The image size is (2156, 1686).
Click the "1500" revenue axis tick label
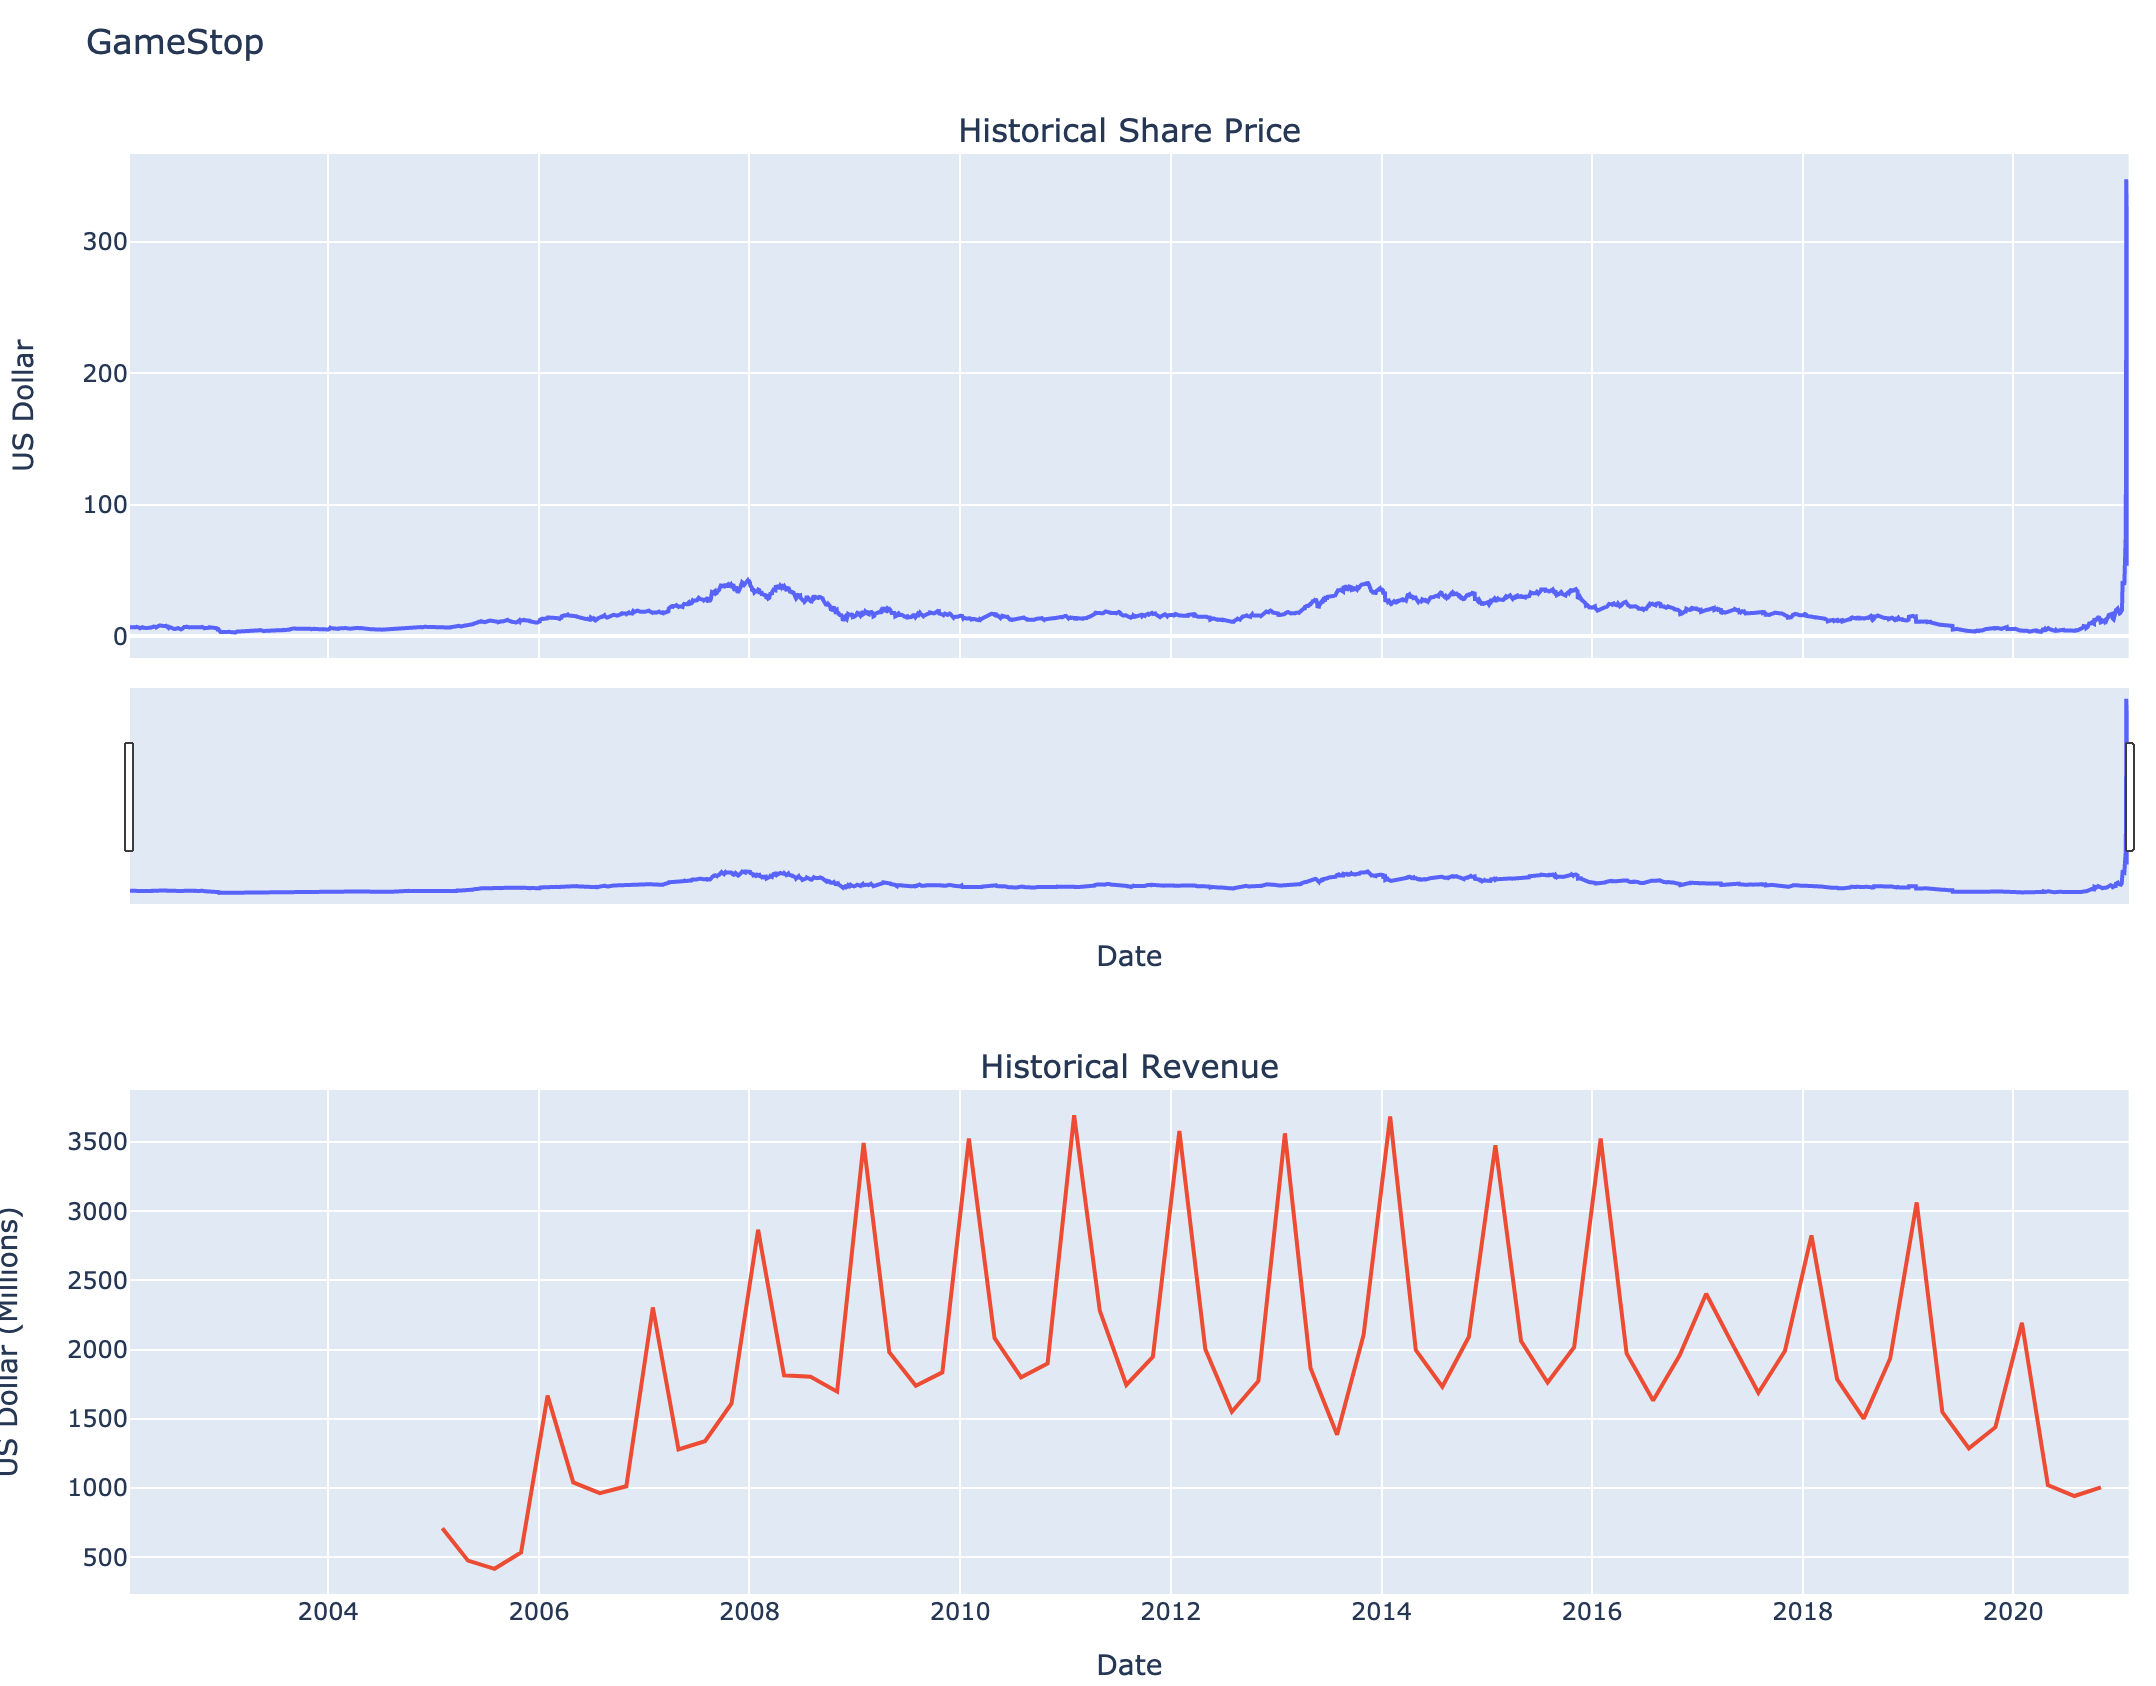[x=97, y=1419]
